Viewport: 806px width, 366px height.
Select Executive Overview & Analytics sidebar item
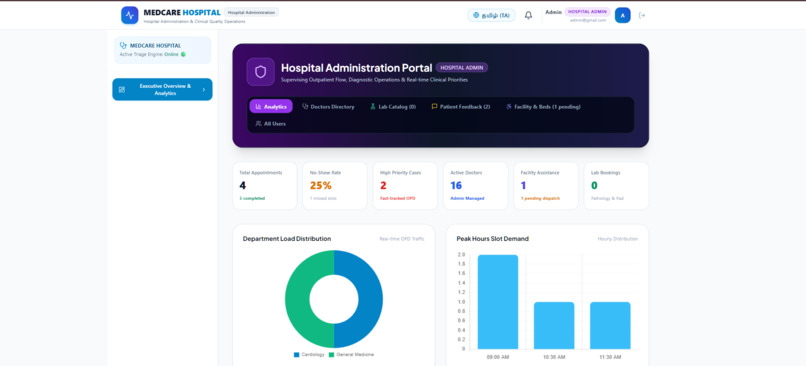click(162, 89)
